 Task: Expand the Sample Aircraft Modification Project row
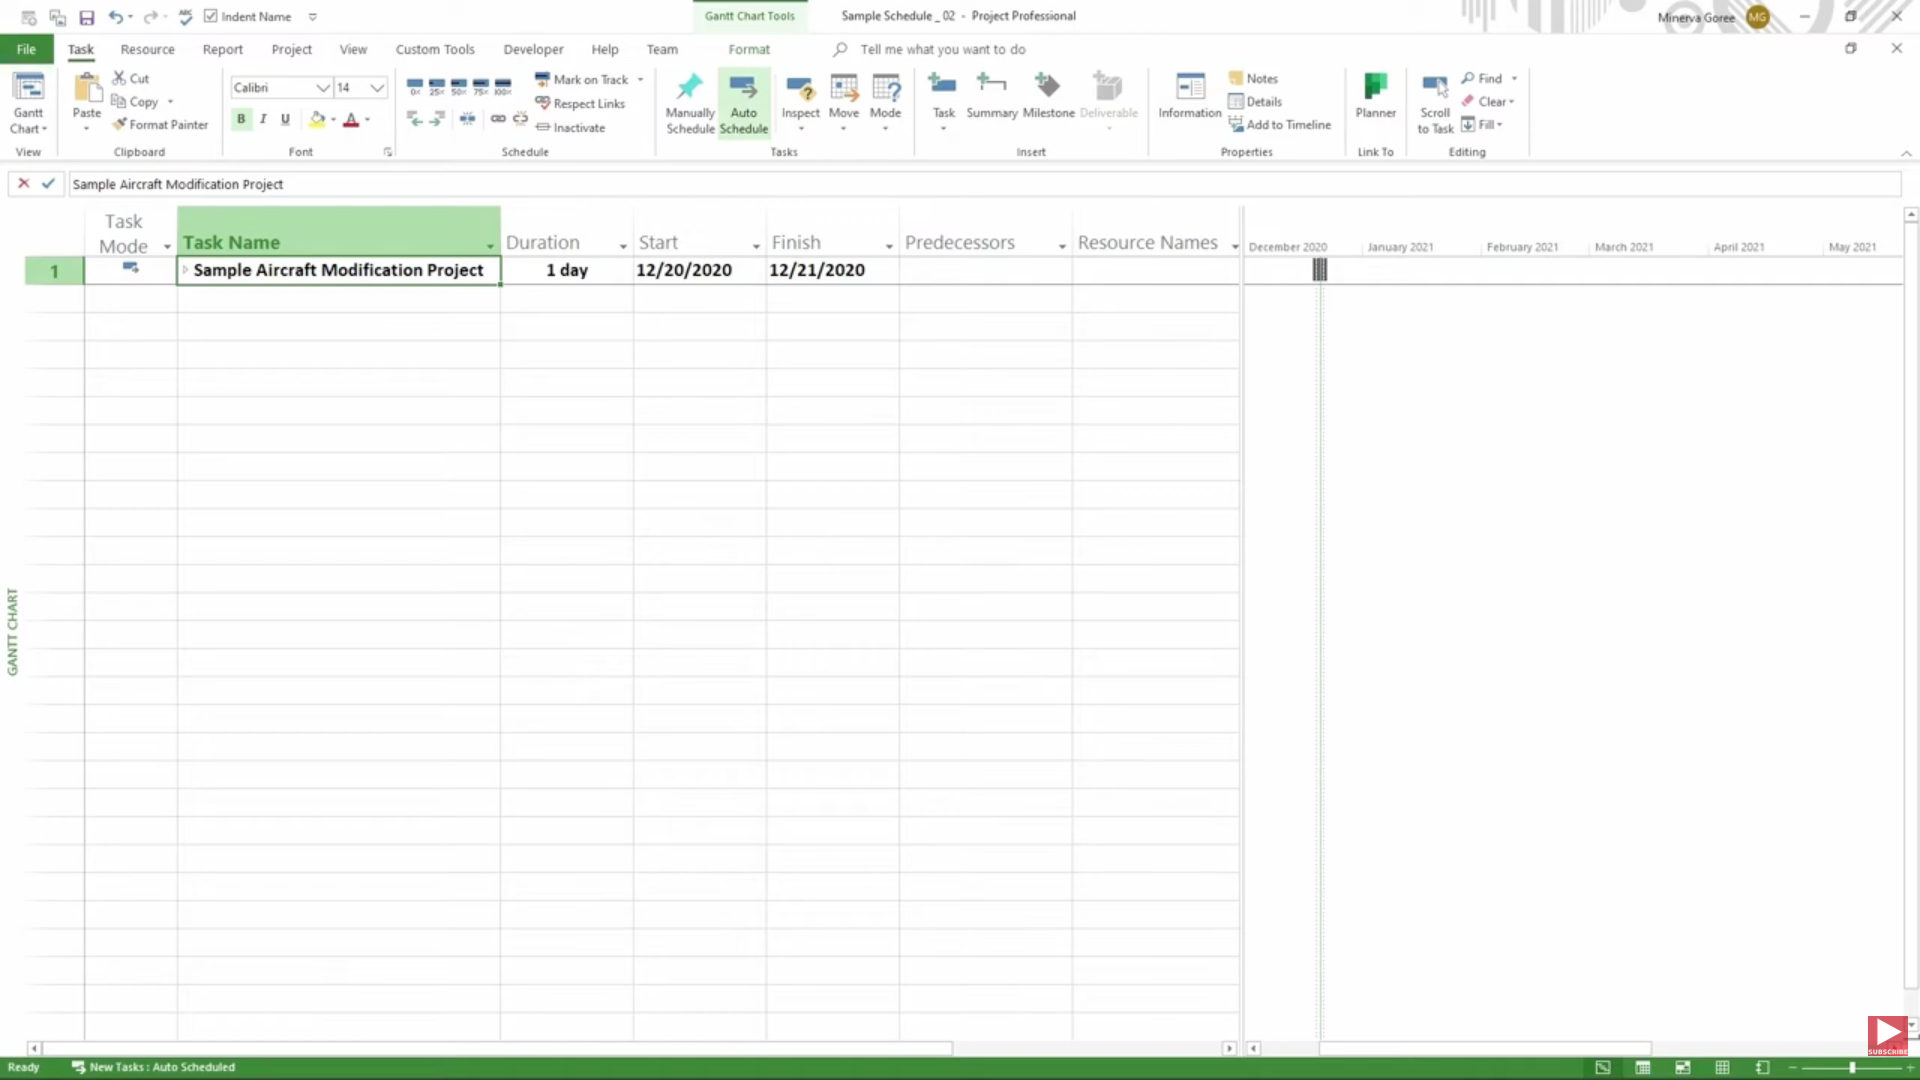coord(185,270)
